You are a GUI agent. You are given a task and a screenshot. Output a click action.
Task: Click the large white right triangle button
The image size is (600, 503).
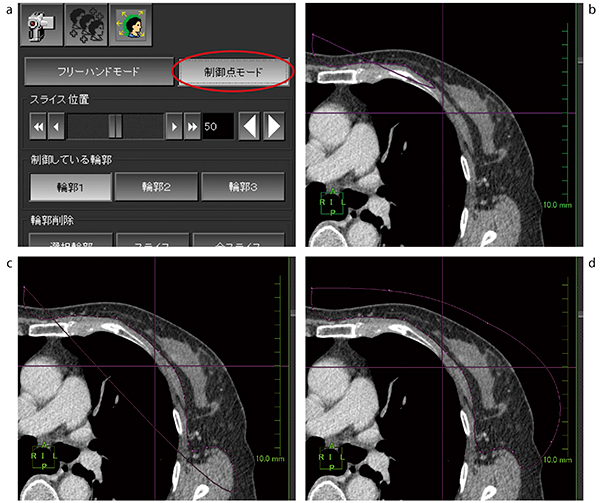click(x=274, y=126)
